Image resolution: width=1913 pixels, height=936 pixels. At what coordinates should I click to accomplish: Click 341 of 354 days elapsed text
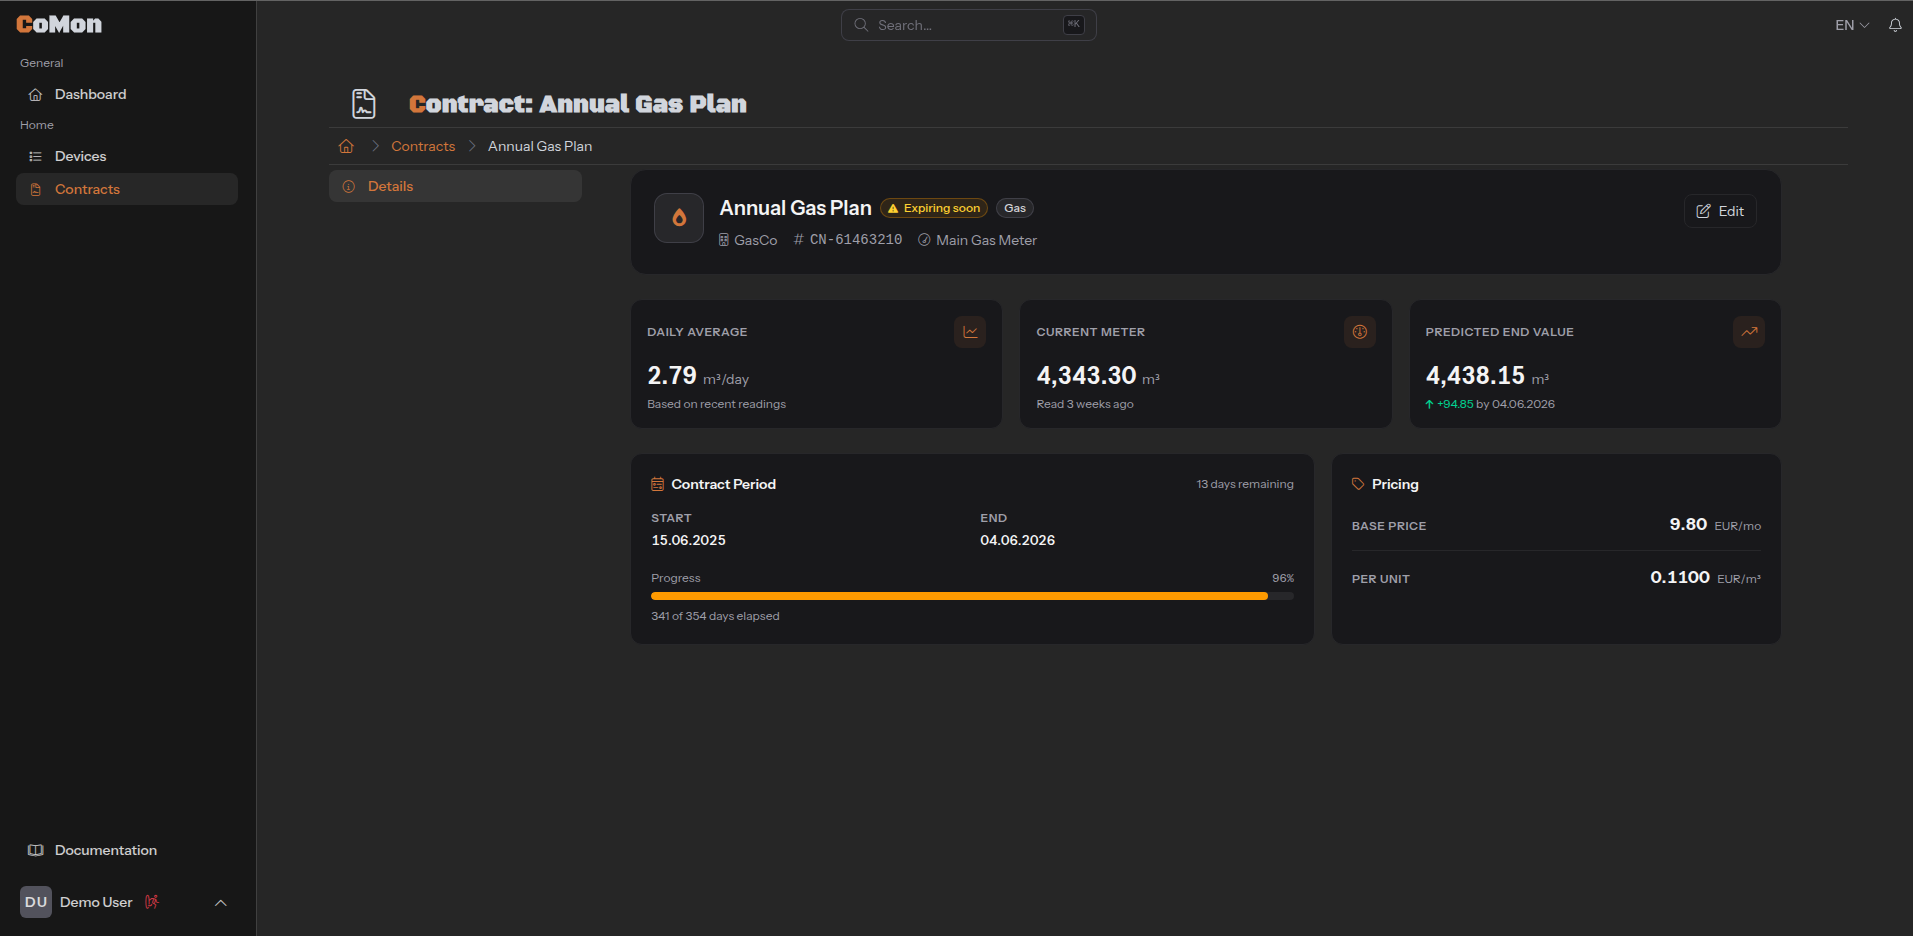pos(715,616)
